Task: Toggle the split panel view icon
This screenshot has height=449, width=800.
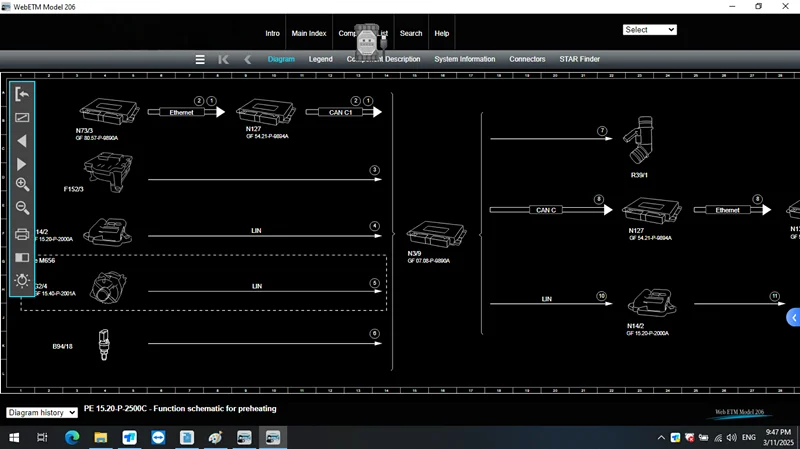Action: tap(22, 257)
